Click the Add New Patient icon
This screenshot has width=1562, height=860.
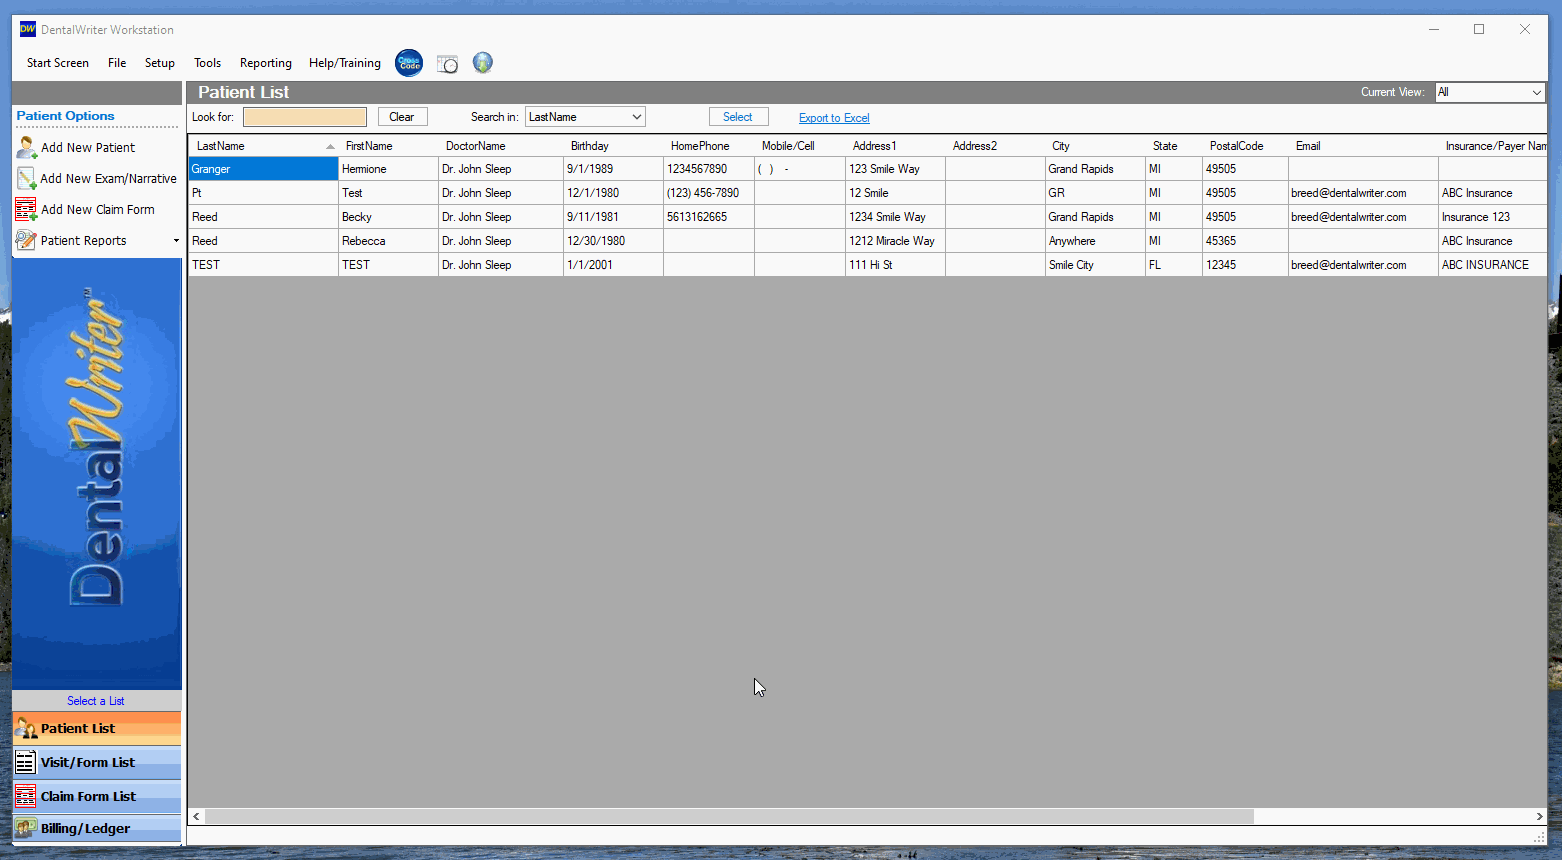pos(26,147)
